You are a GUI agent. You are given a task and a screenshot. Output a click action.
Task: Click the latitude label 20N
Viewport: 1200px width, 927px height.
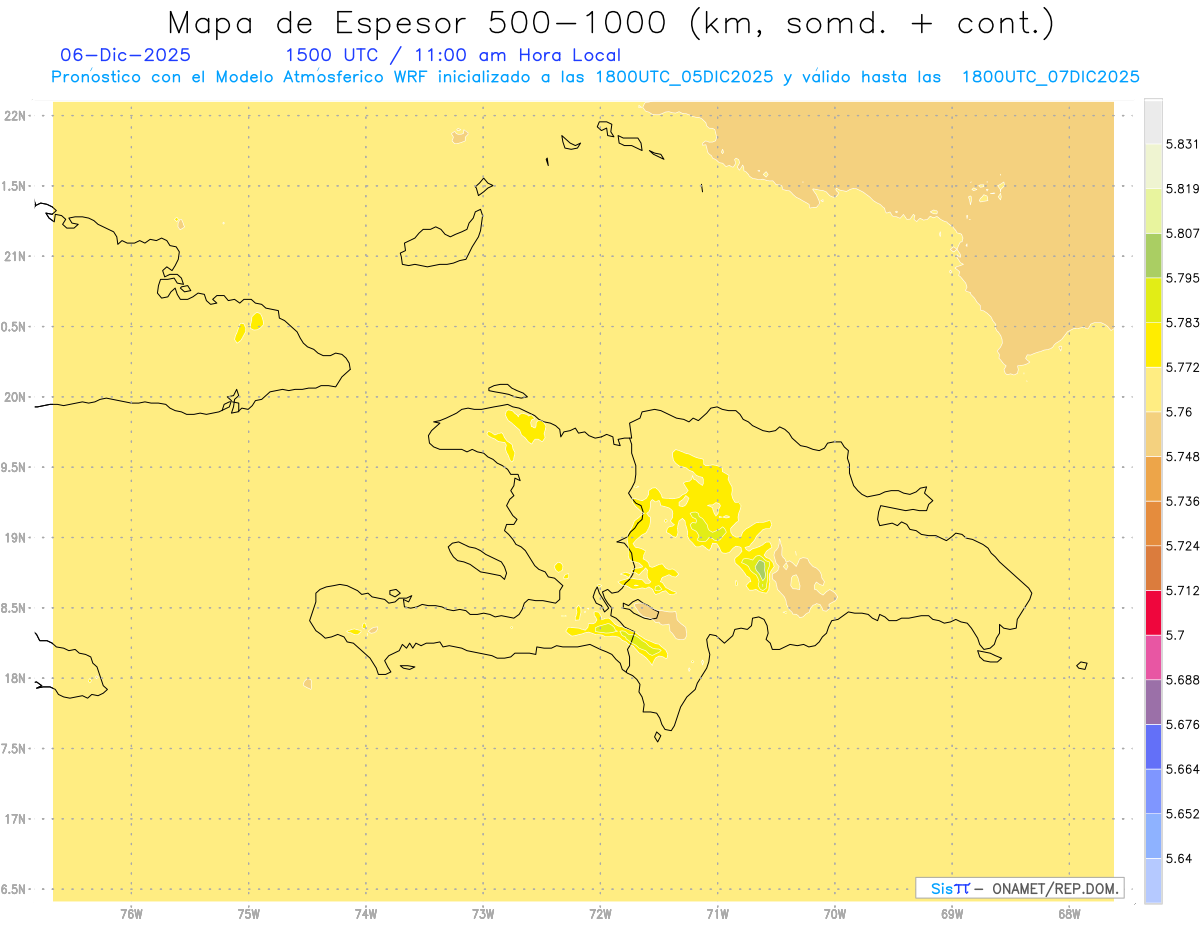[x=17, y=397]
